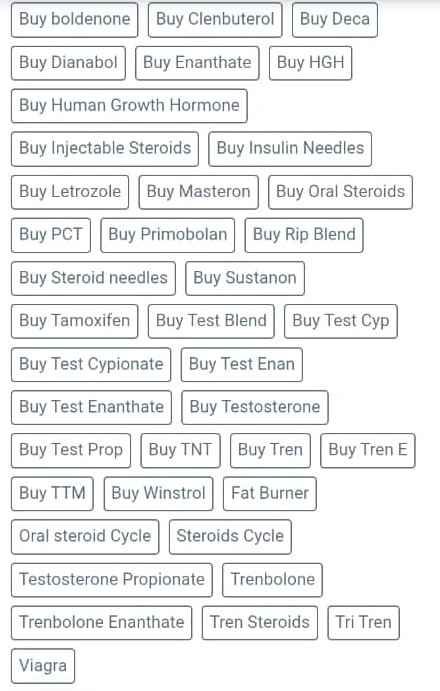Open the Oral steroid Cycle tag
The image size is (440, 691).
coord(85,537)
